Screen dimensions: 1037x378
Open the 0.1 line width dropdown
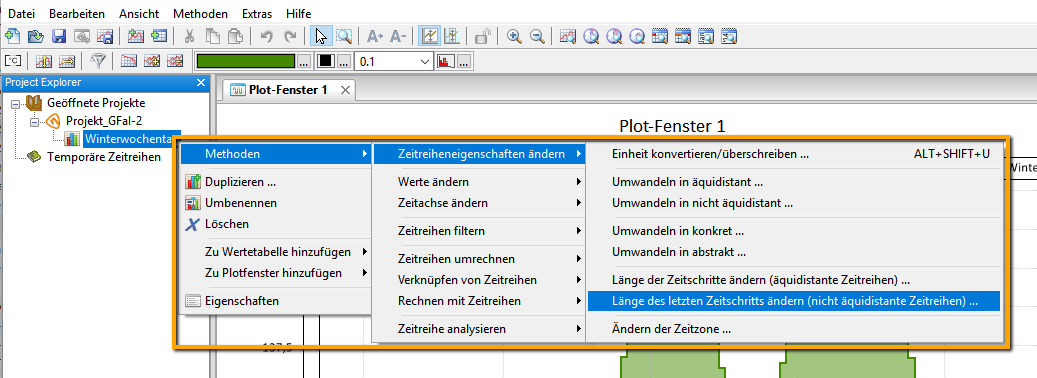[x=425, y=61]
